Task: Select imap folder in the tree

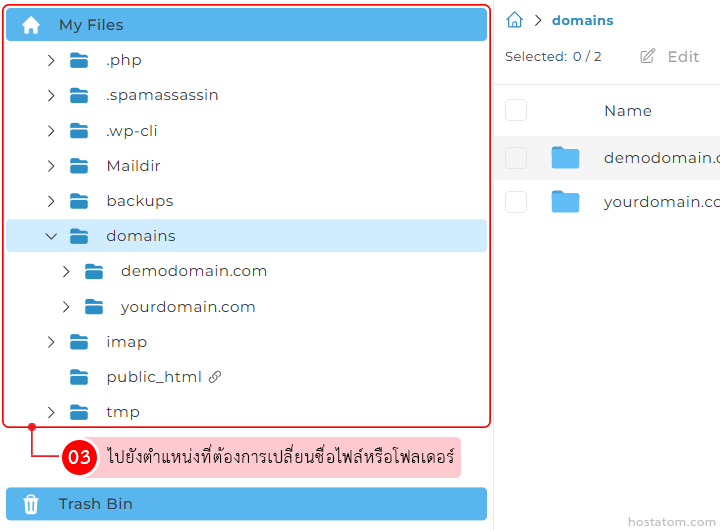Action: tap(126, 342)
